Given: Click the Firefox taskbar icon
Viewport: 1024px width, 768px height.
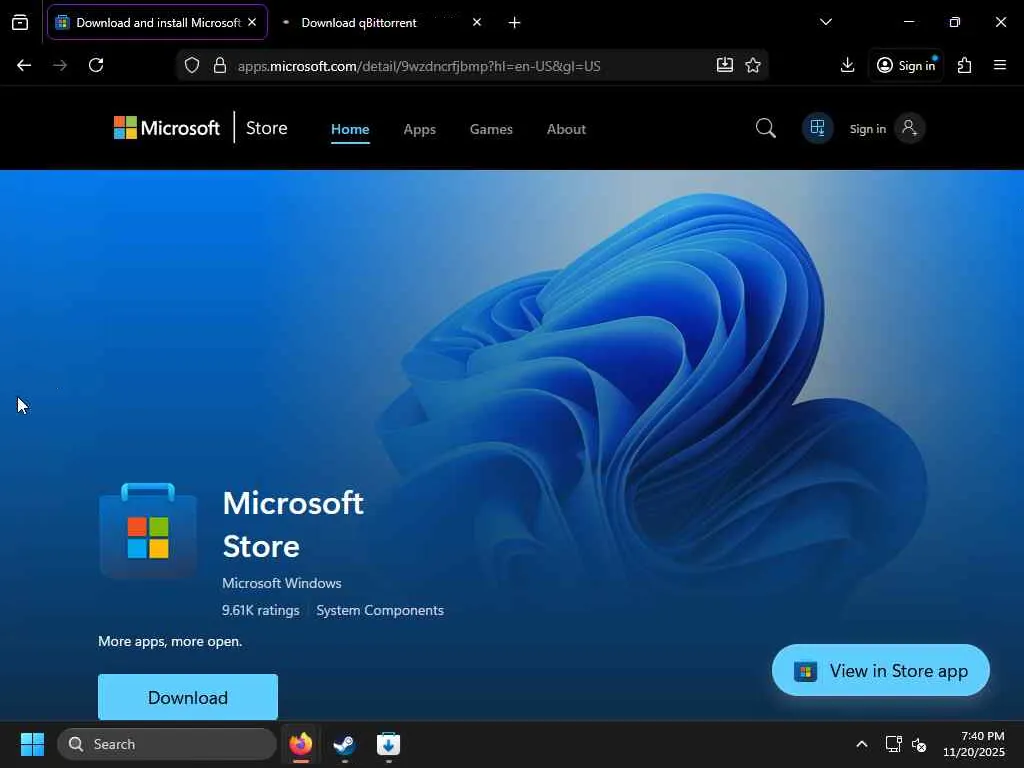Looking at the screenshot, I should pos(301,744).
